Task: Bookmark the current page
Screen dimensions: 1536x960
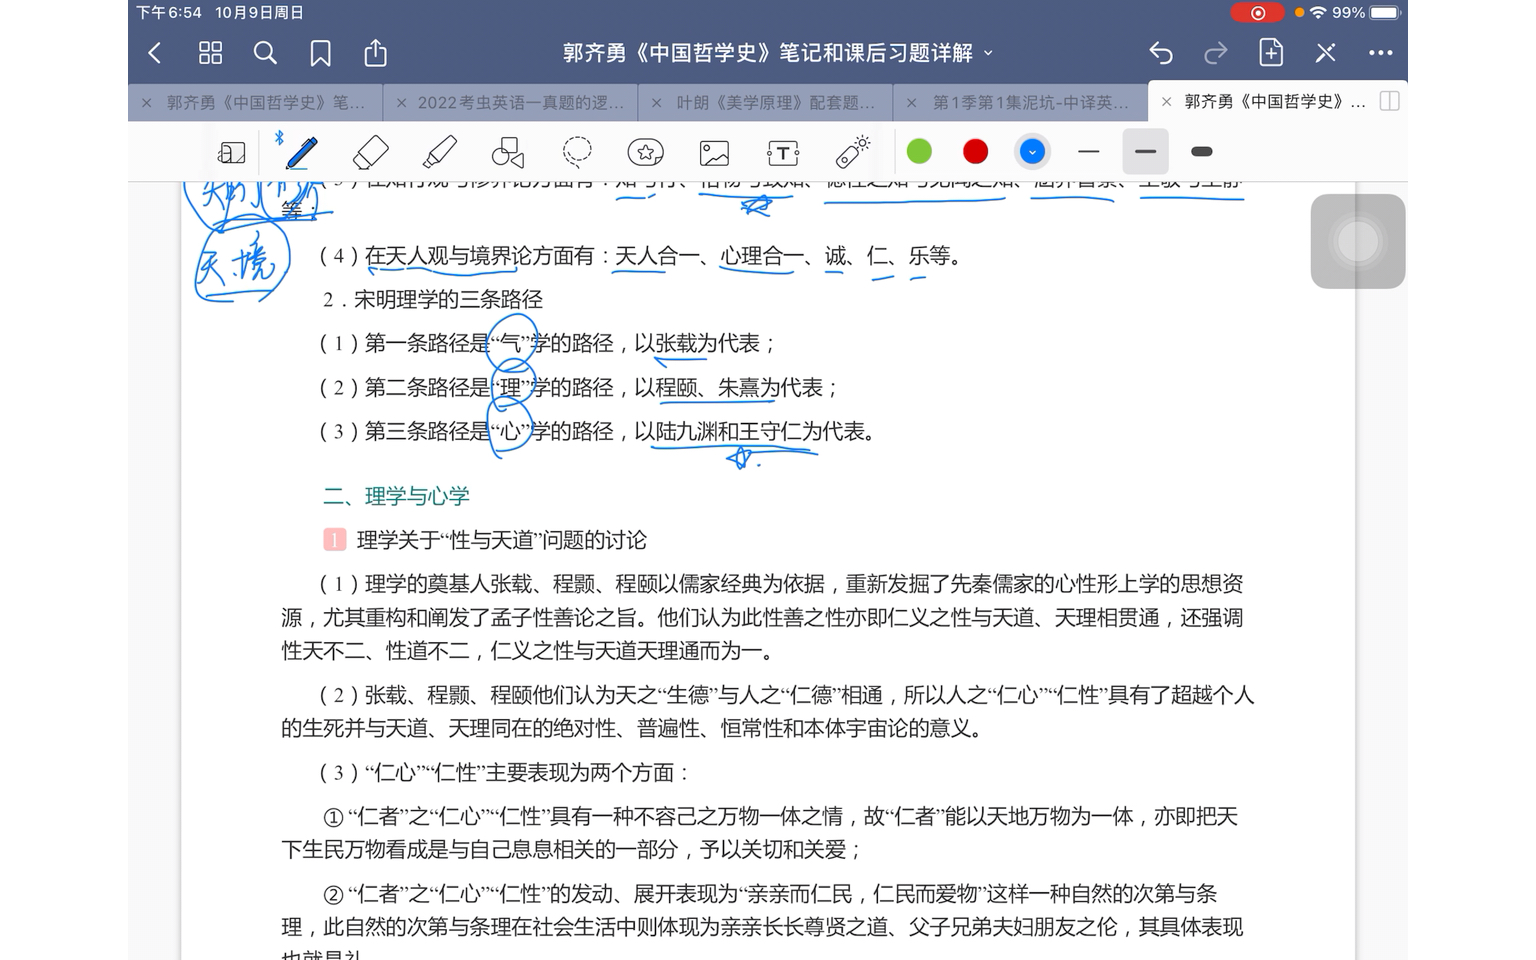Action: pyautogui.click(x=320, y=53)
